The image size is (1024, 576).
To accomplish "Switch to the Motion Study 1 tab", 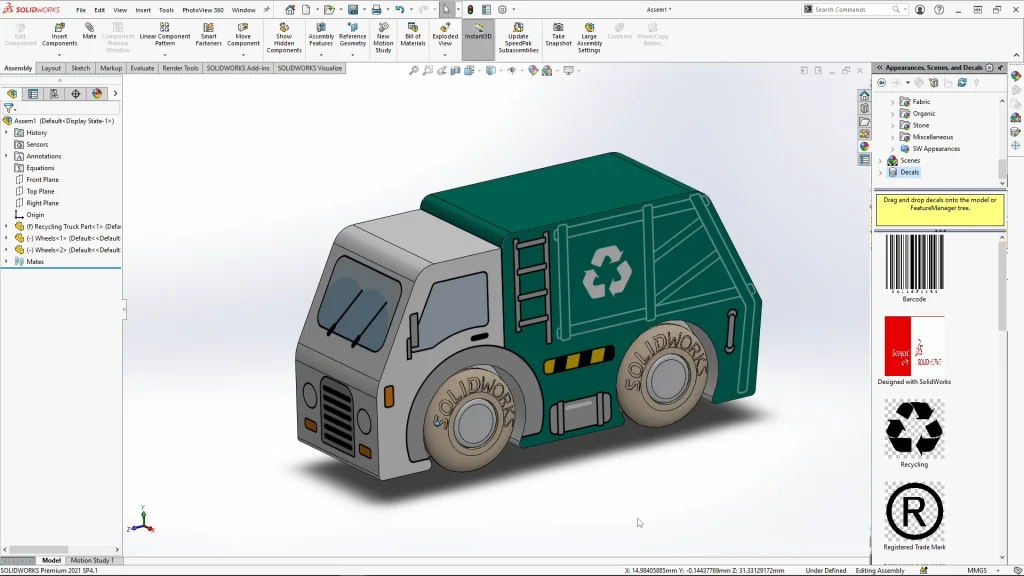I will click(x=92, y=561).
